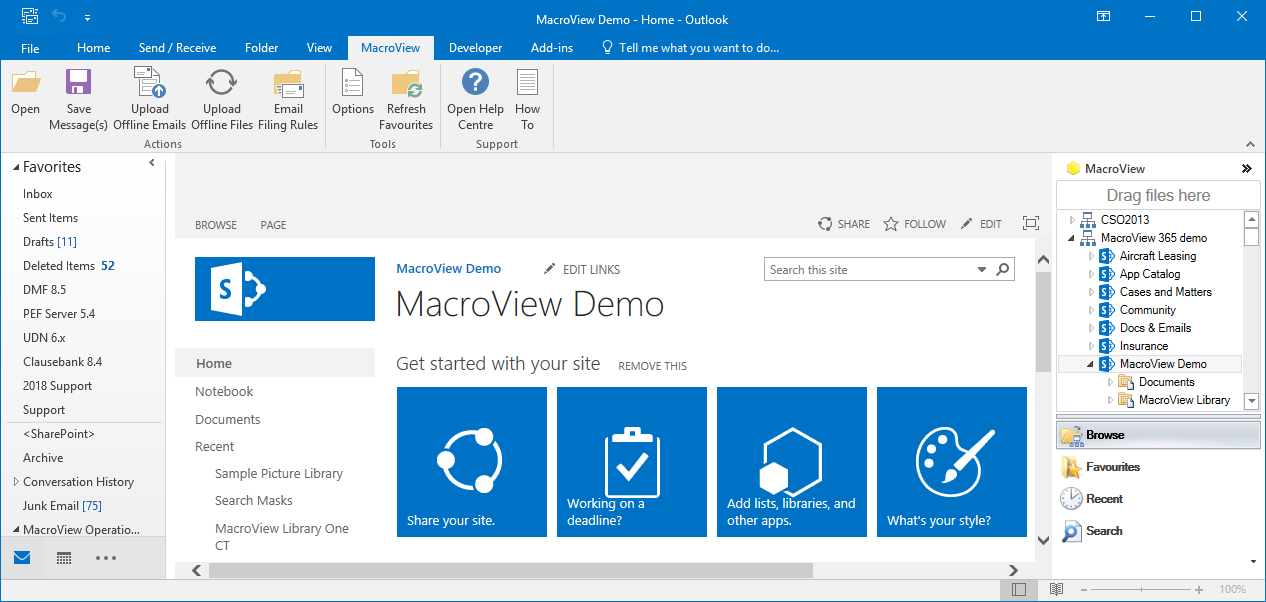Collapse the MacroView 365 demo node
The height and width of the screenshot is (602, 1266).
tap(1072, 237)
